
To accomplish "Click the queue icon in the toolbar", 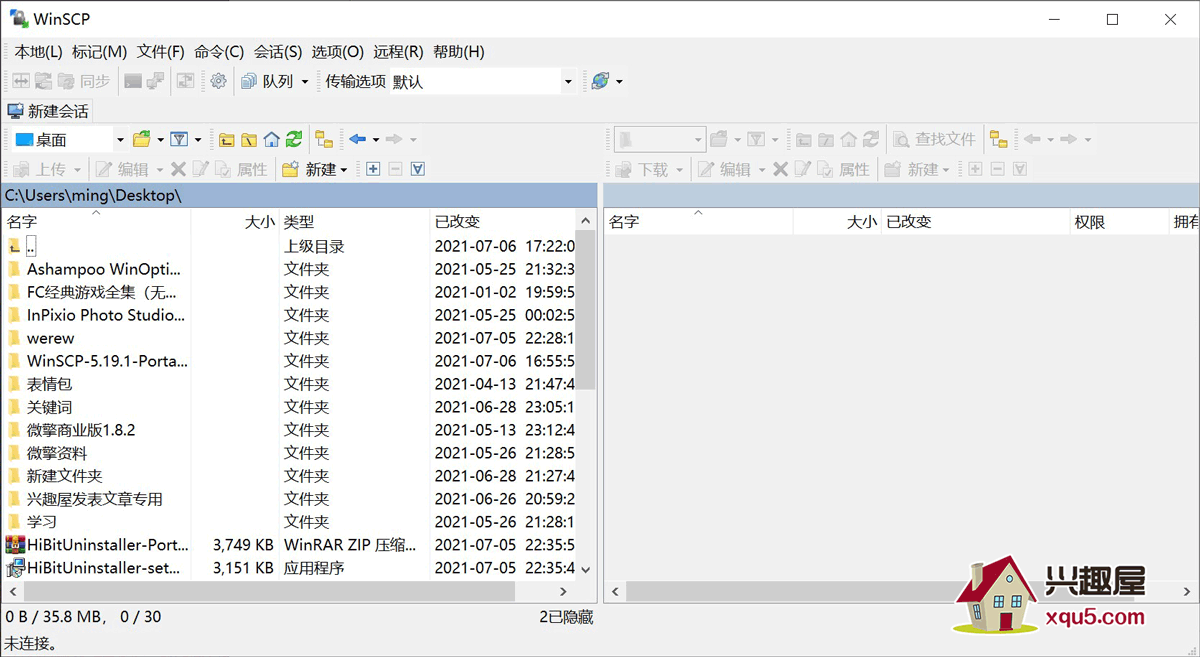I will [249, 82].
